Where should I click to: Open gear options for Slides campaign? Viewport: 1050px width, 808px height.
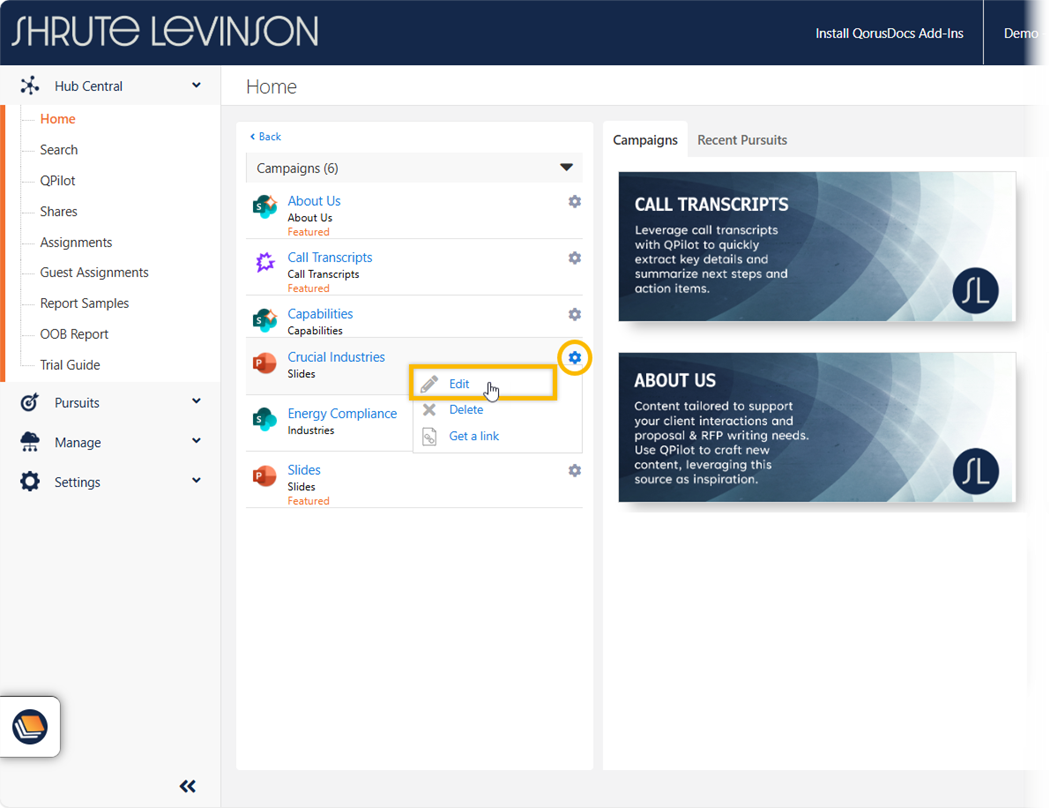point(574,470)
